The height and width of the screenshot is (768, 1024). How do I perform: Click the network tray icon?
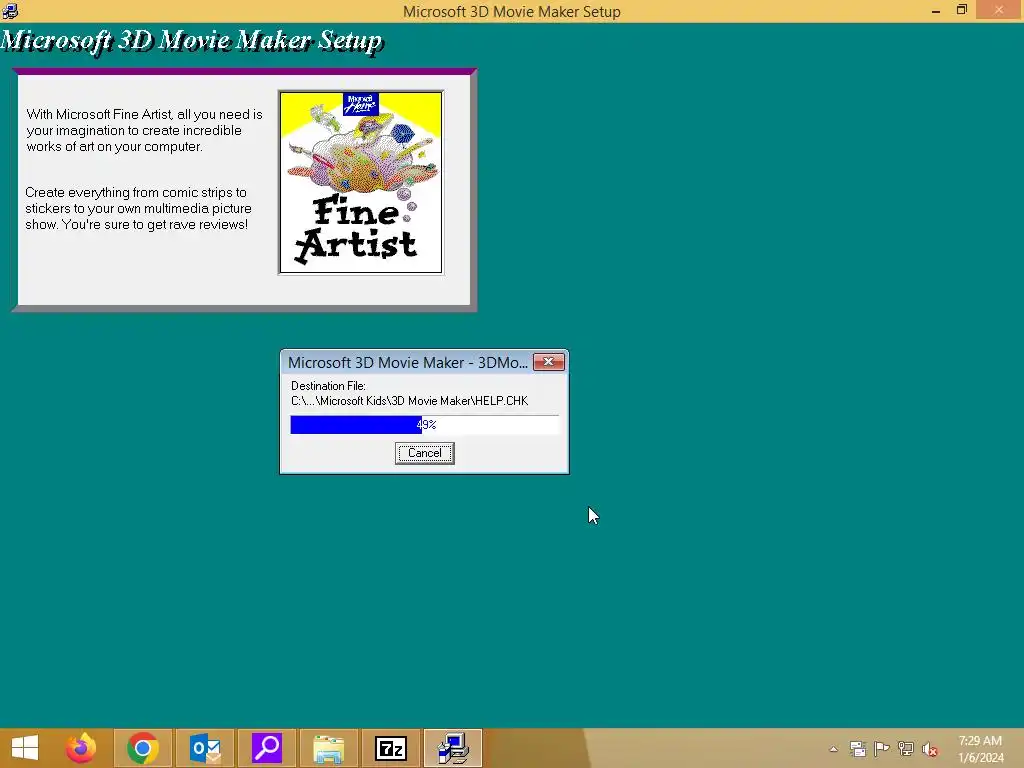pyautogui.click(x=906, y=749)
